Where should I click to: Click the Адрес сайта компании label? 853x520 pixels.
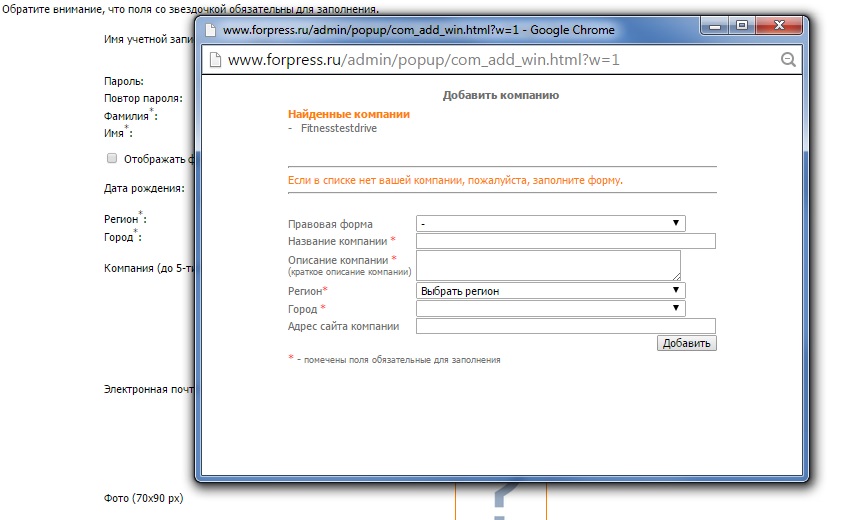[343, 326]
